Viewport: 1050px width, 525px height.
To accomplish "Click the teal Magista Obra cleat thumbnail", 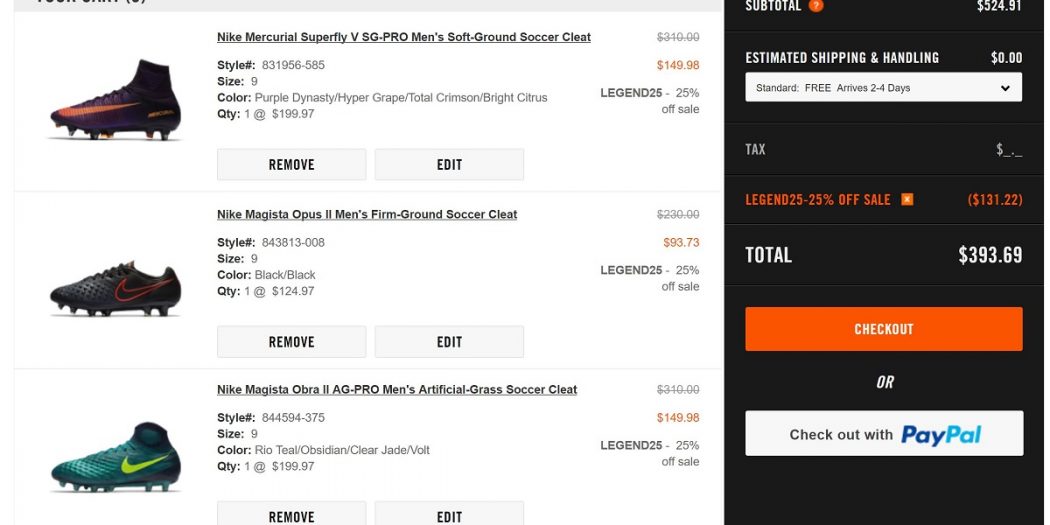I will (116, 460).
